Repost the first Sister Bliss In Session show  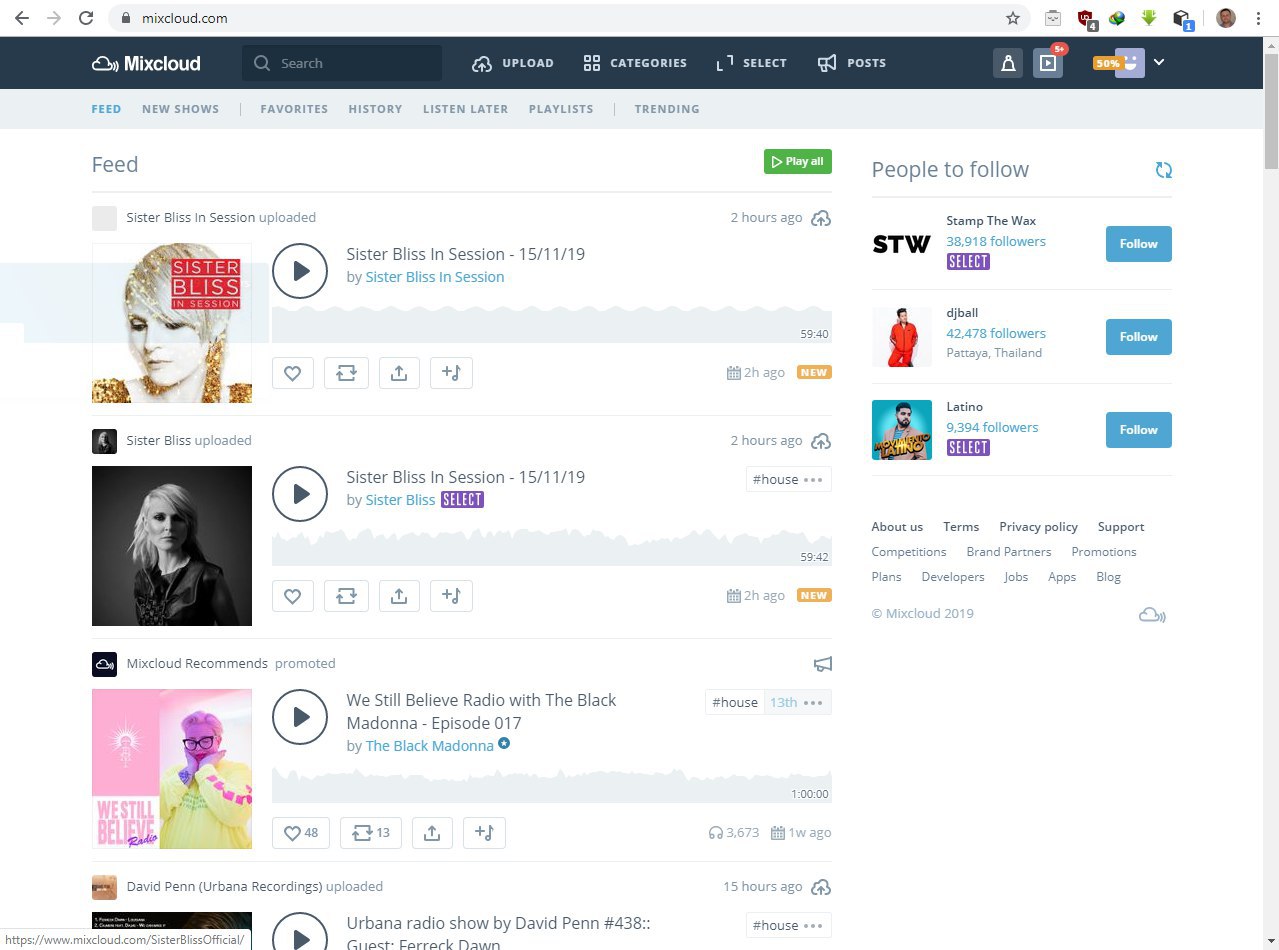[346, 373]
